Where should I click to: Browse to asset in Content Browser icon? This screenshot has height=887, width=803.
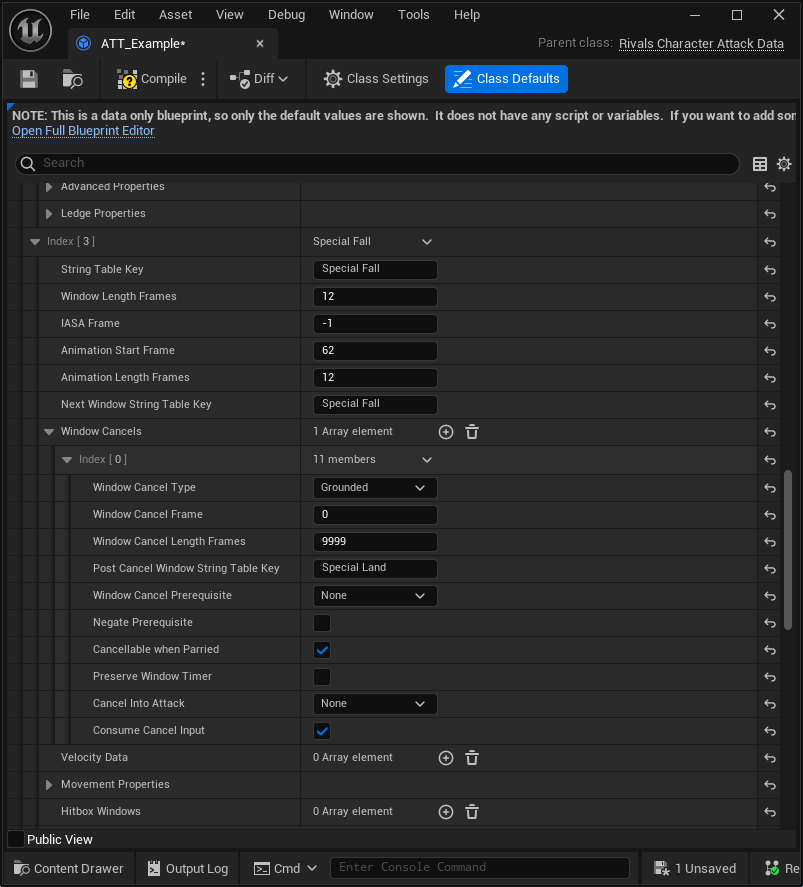tap(72, 79)
